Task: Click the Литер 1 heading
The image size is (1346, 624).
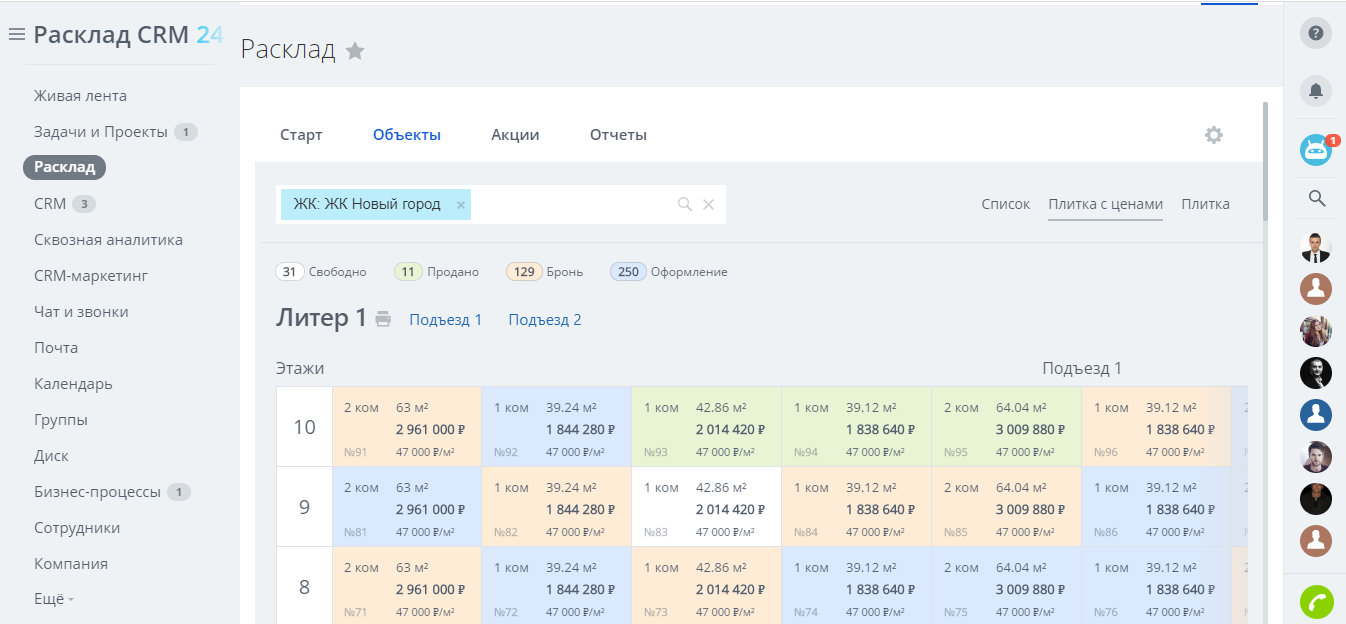Action: click(x=321, y=319)
